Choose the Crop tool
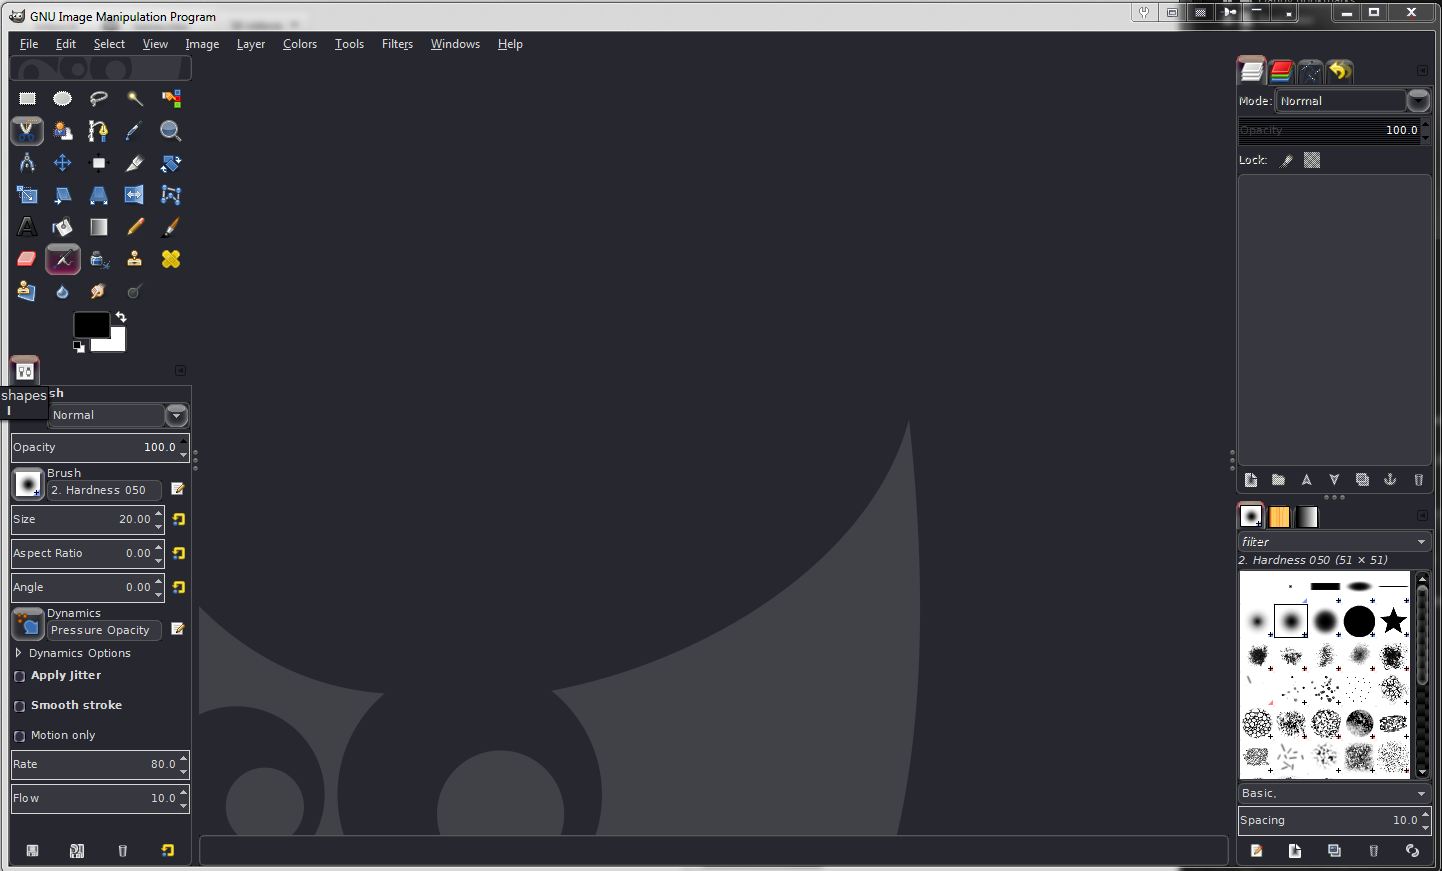1442x871 pixels. (135, 163)
